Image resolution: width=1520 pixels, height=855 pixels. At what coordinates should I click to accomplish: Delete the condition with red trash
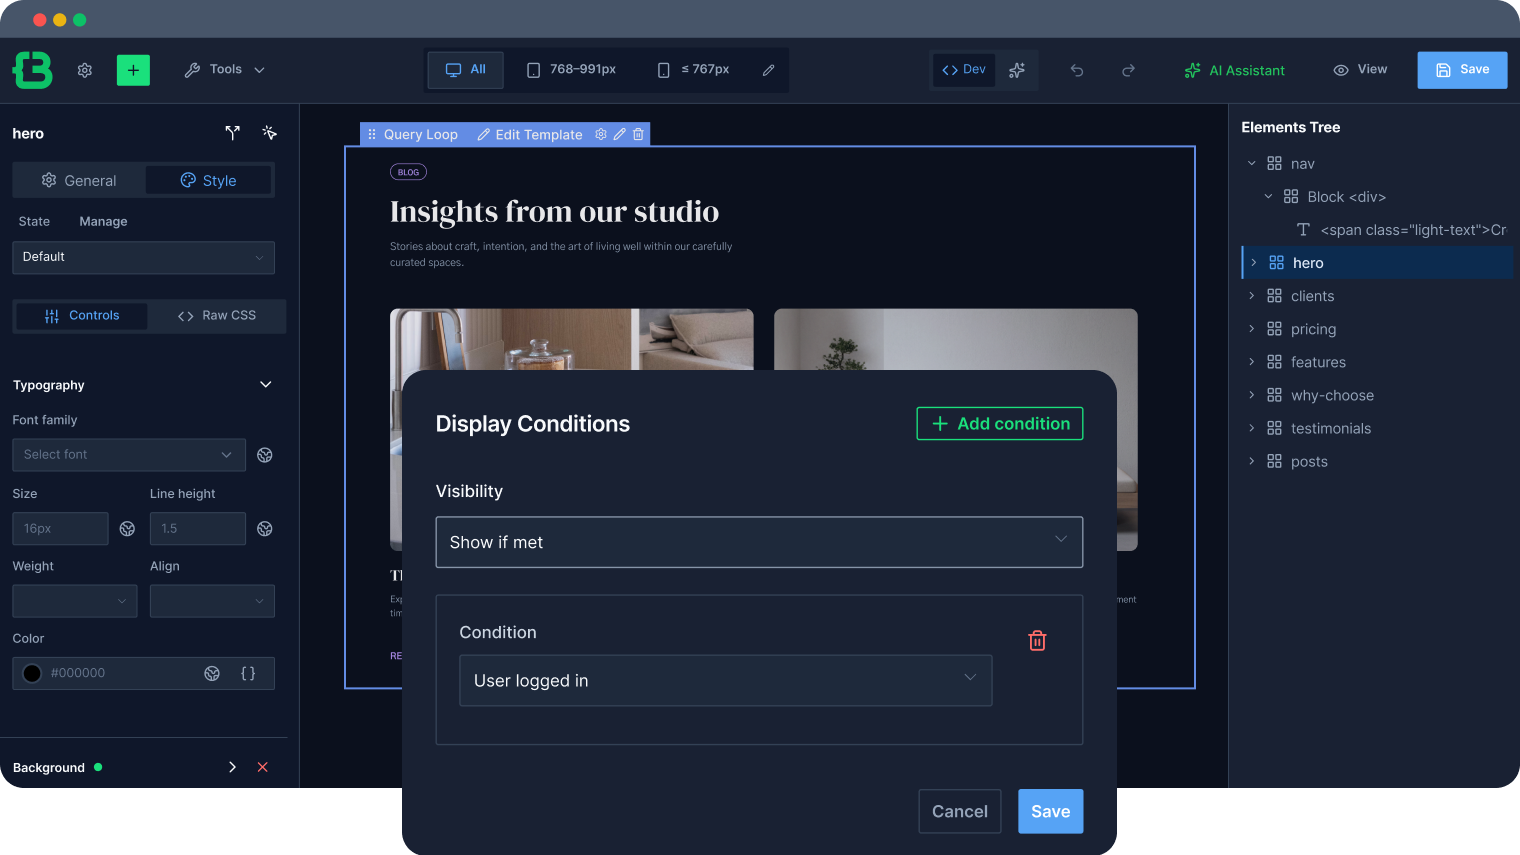[1038, 641]
